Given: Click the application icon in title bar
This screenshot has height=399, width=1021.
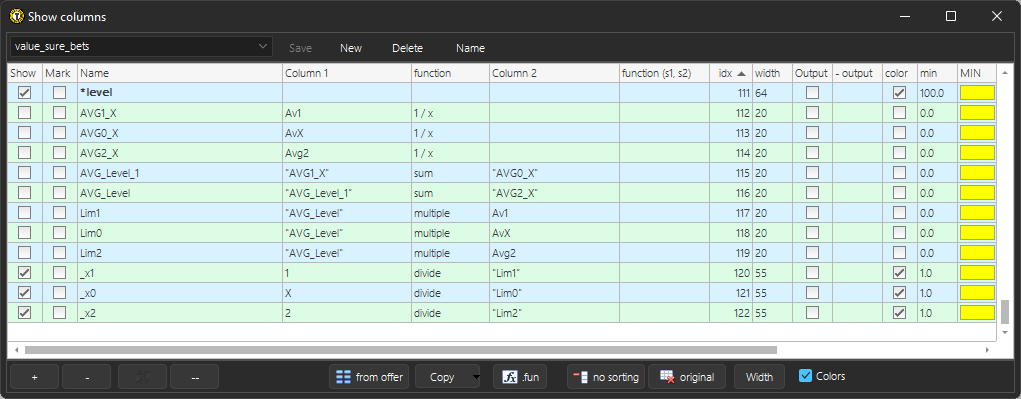Looking at the screenshot, I should click(18, 16).
